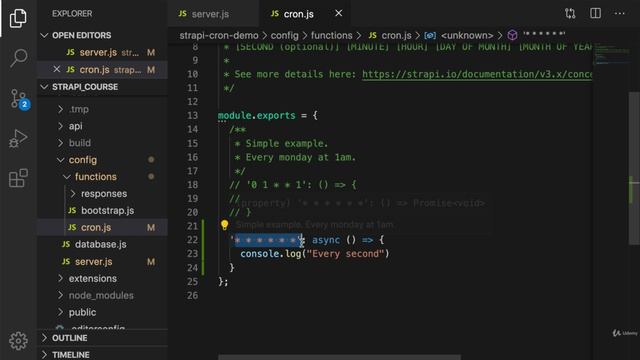Select server.js in Open Editors list
This screenshot has height=360, width=640.
(98, 53)
